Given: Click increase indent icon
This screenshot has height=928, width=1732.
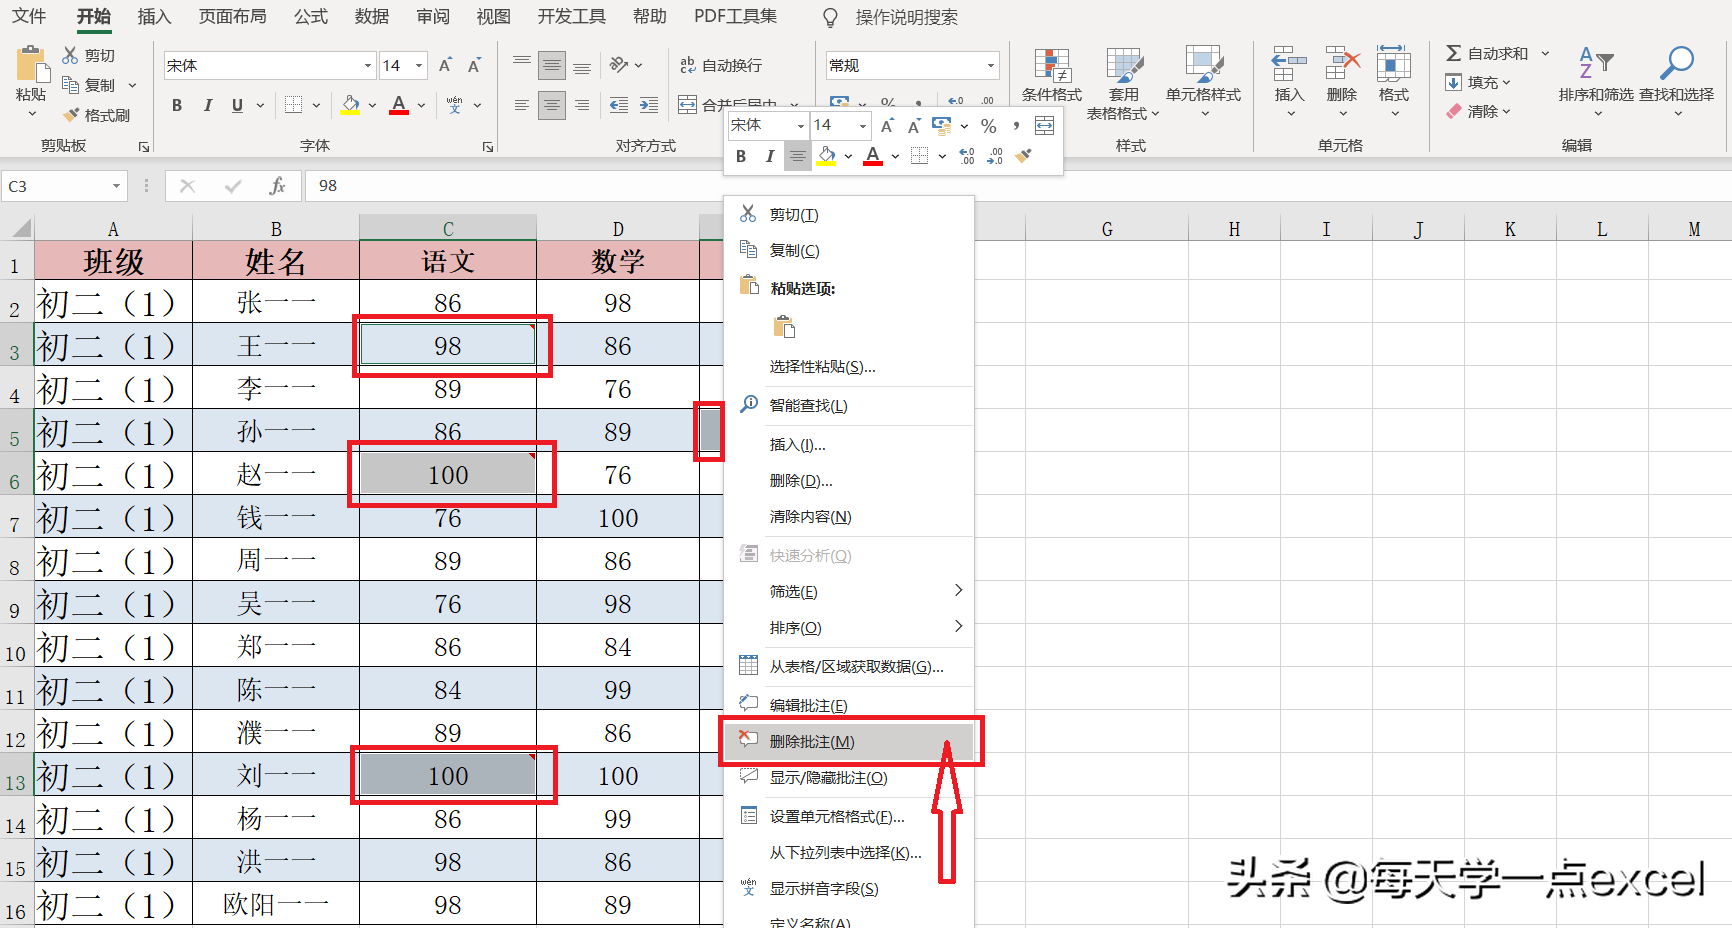Looking at the screenshot, I should click(x=649, y=105).
